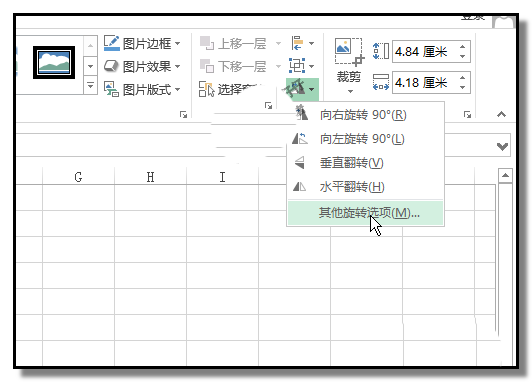Click Bring Forward (上移一层) button

(233, 43)
